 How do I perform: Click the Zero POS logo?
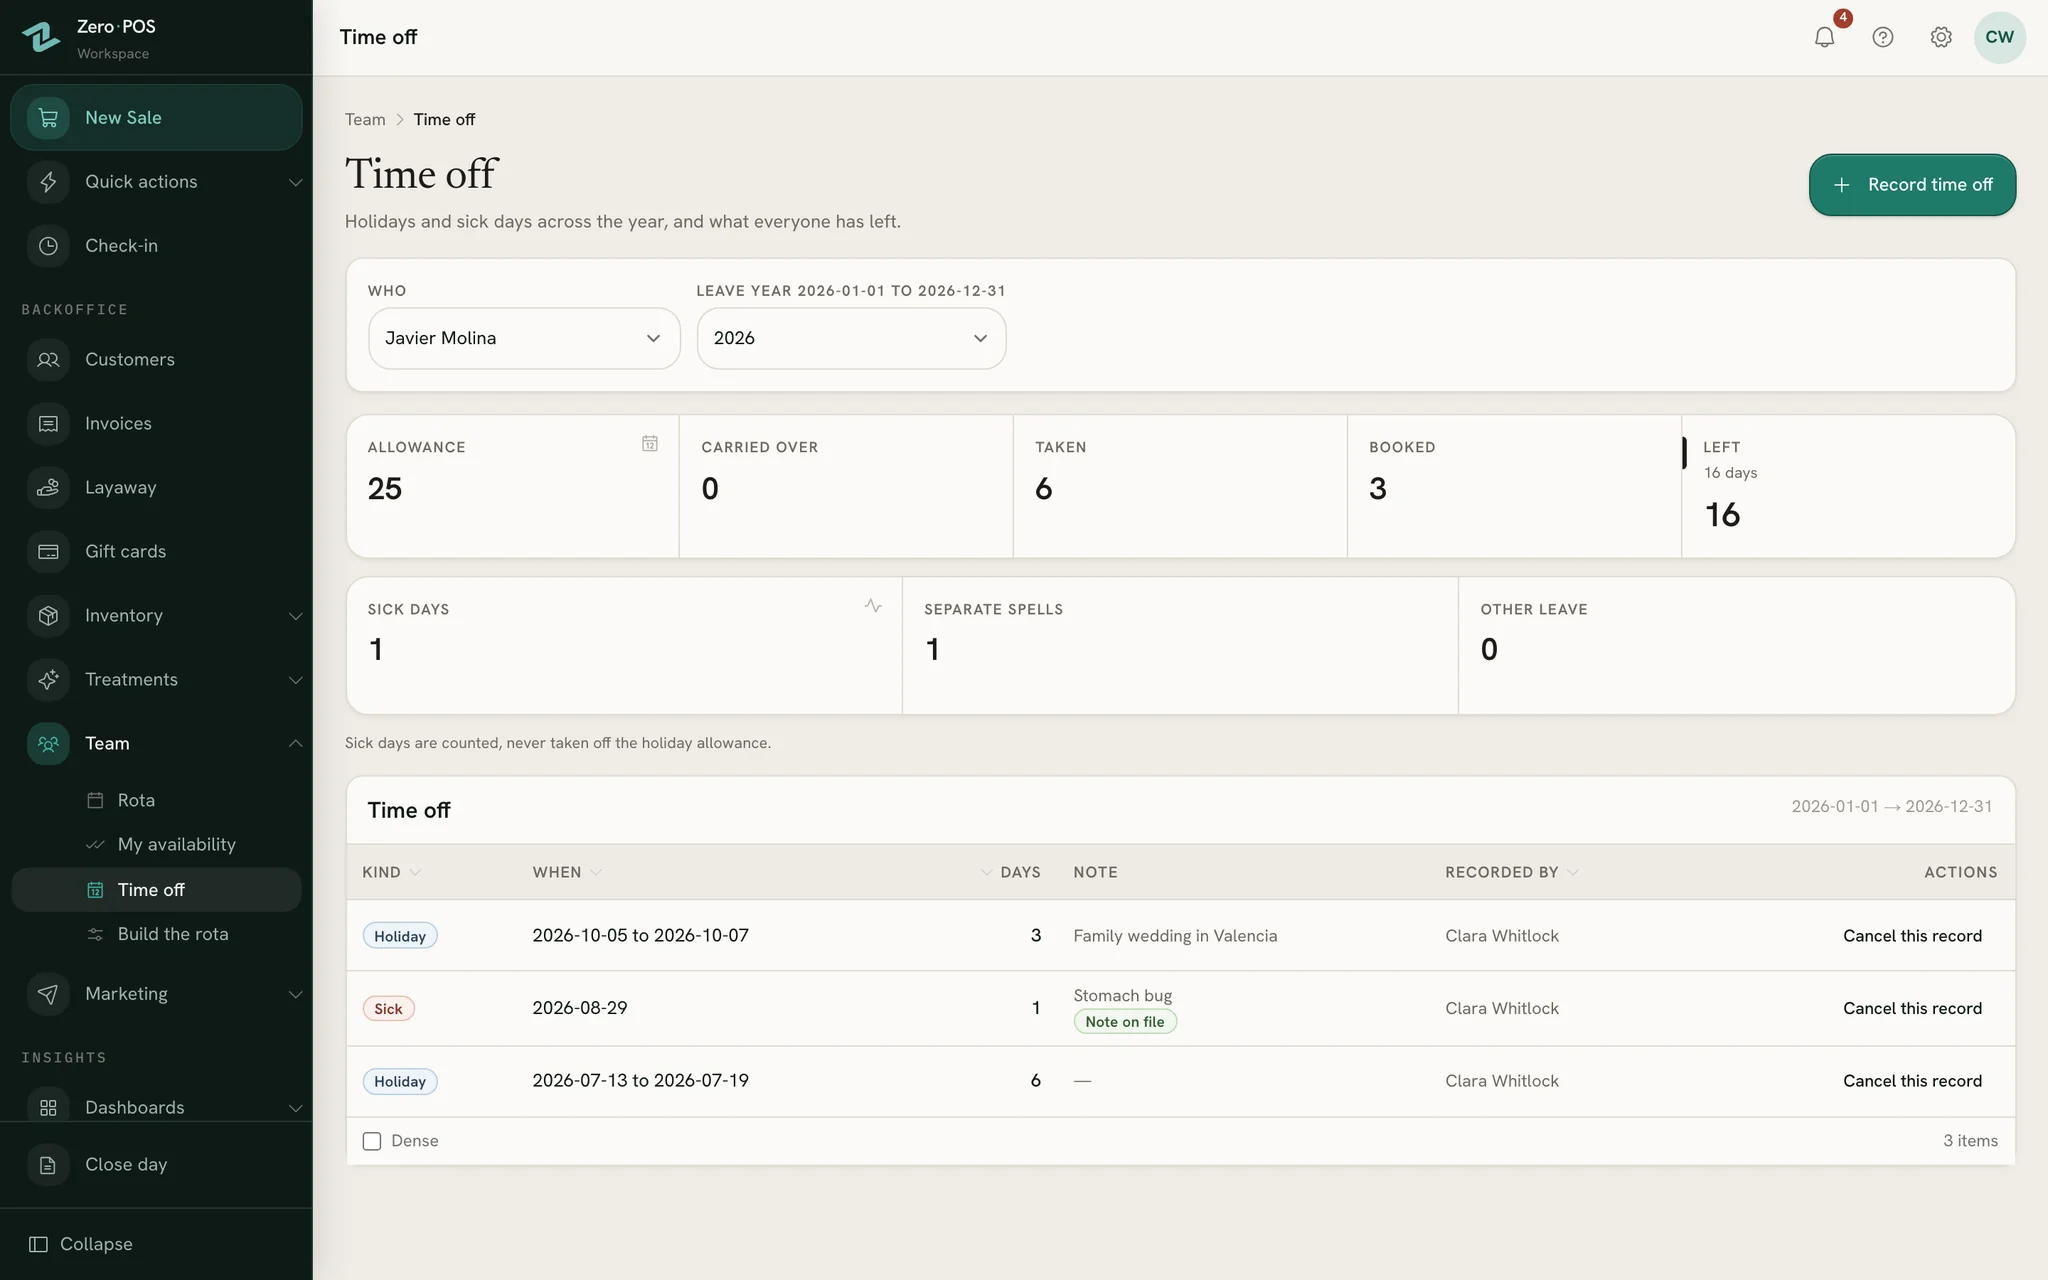point(41,37)
